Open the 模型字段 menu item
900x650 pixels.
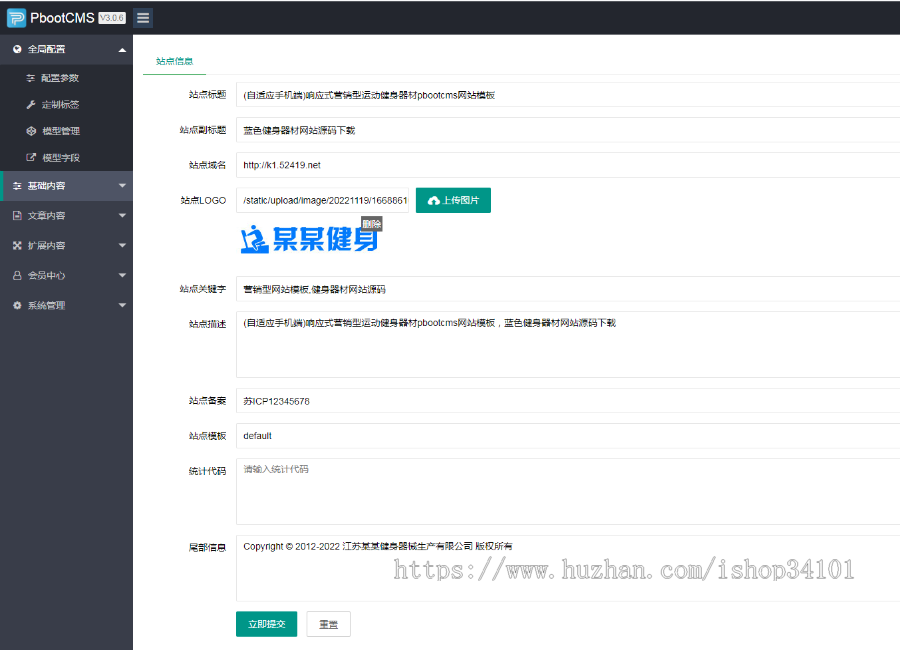tap(67, 157)
